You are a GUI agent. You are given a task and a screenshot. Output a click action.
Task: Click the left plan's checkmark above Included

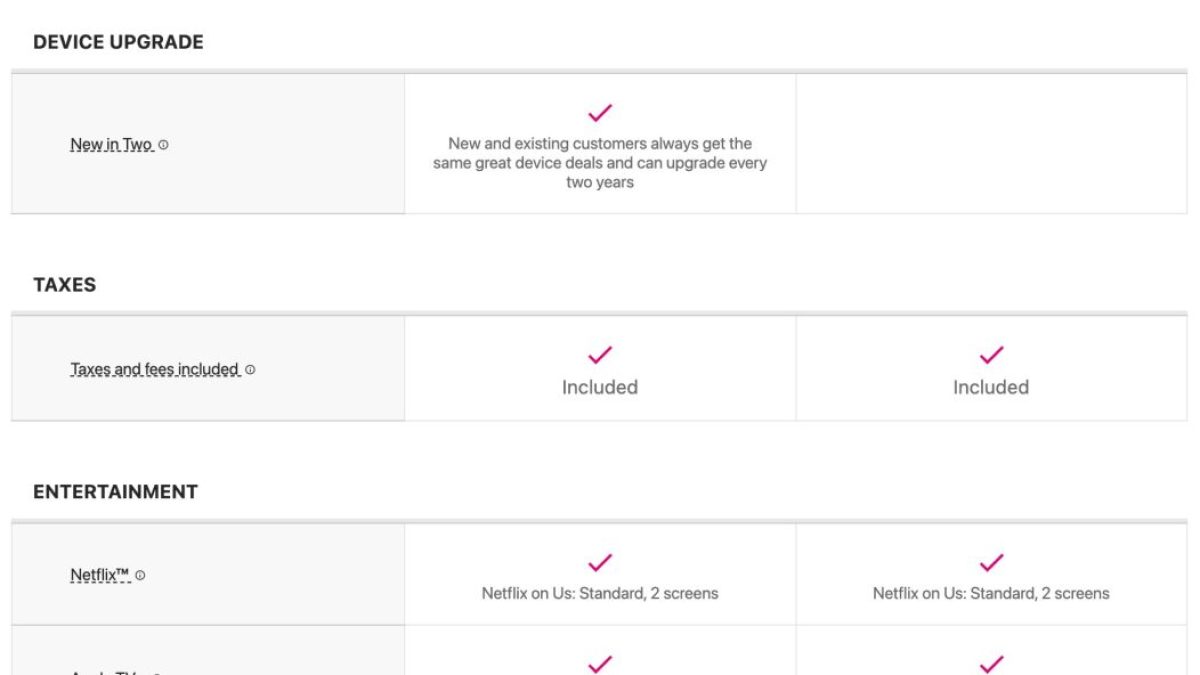point(600,354)
